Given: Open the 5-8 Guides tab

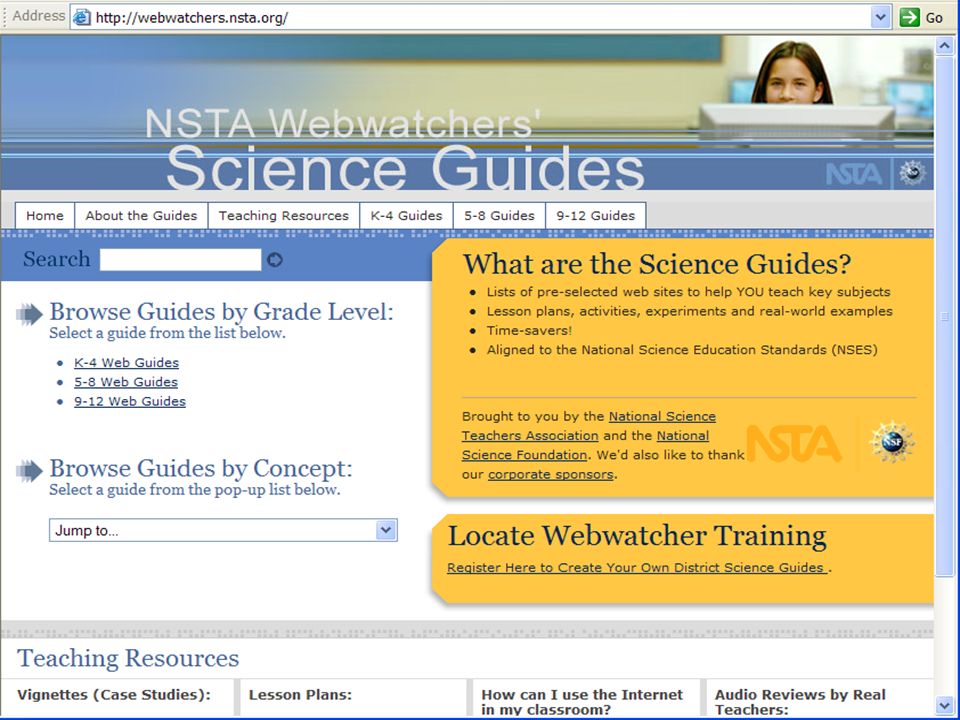Looking at the screenshot, I should [x=499, y=216].
